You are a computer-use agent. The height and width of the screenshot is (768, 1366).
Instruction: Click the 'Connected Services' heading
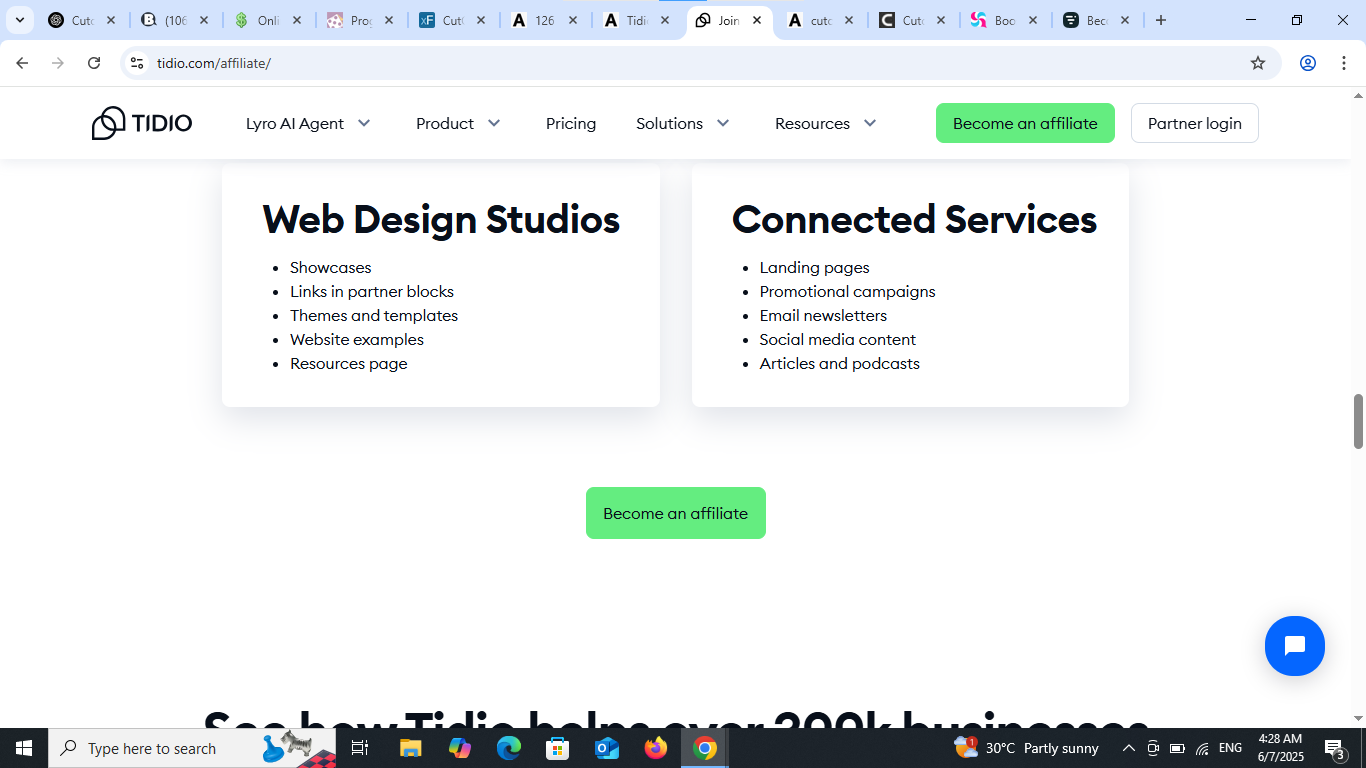coord(914,219)
